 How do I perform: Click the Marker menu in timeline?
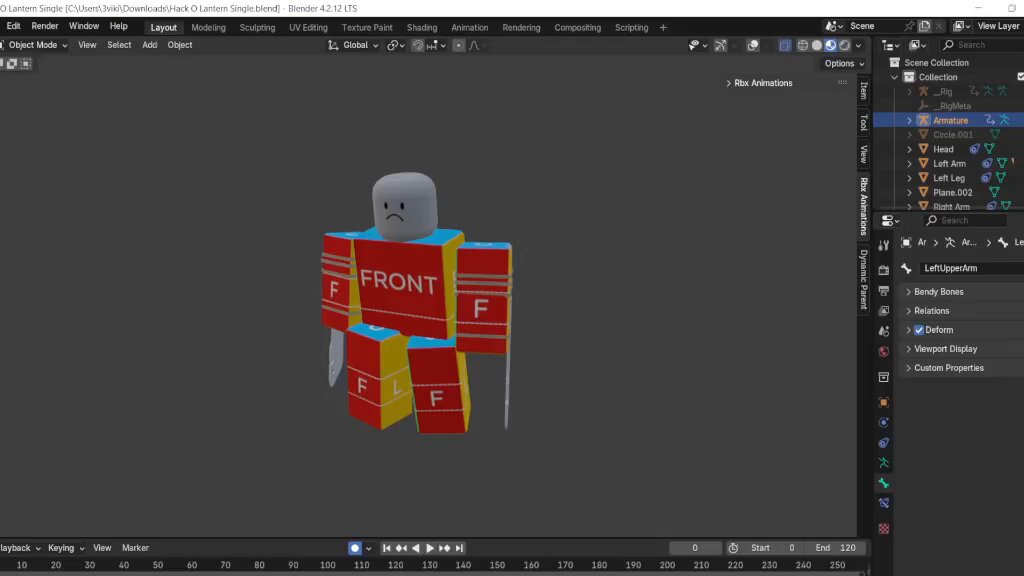(x=135, y=548)
